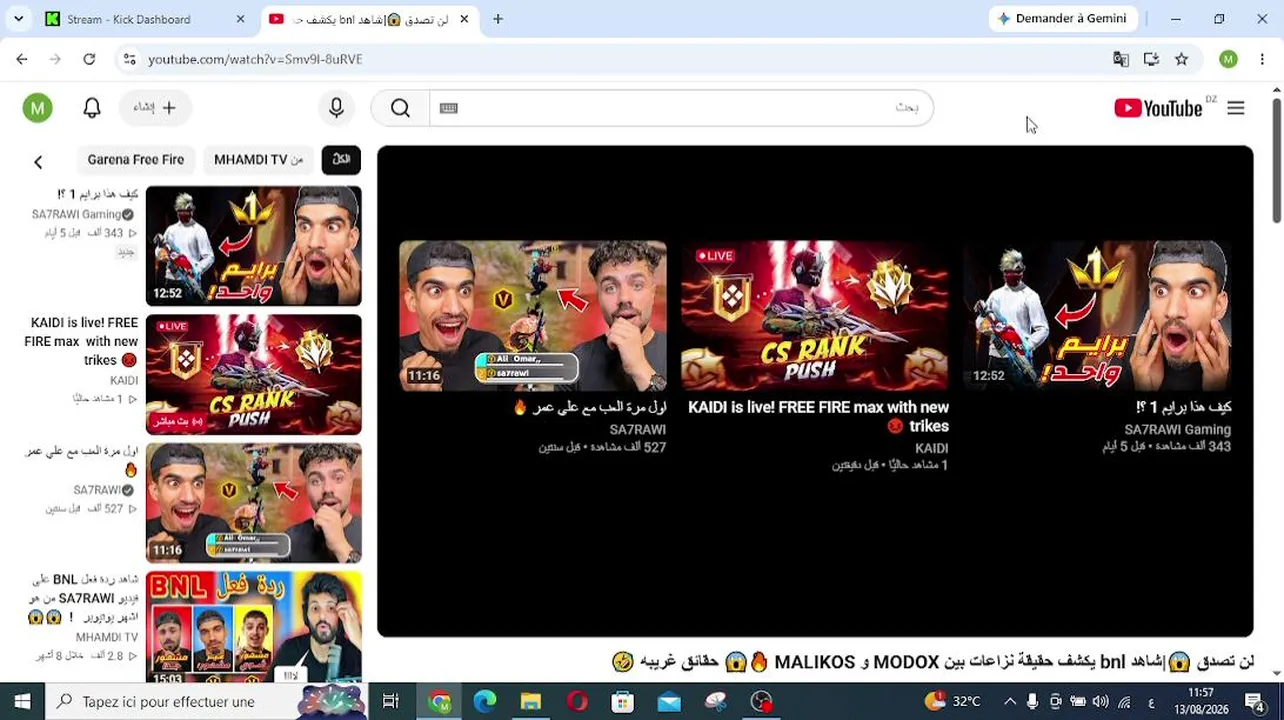Image resolution: width=1284 pixels, height=720 pixels.
Task: Open sidebar CS Rank Push live thumbnail
Action: 254,375
